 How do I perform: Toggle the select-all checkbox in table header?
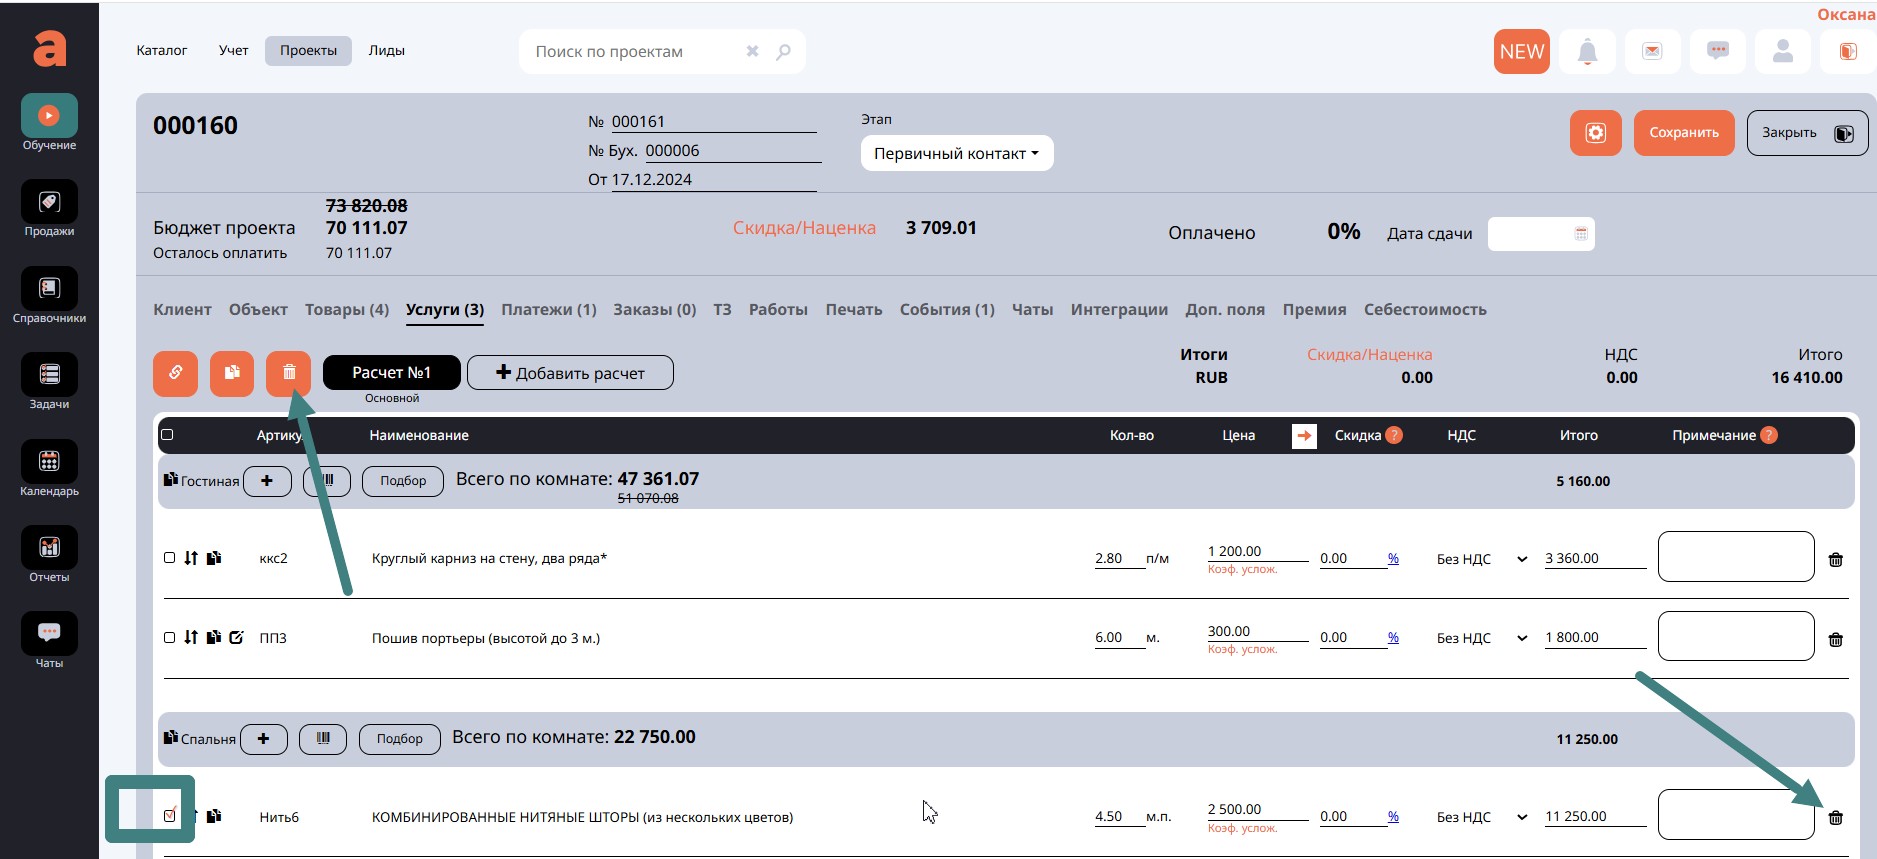pos(168,435)
